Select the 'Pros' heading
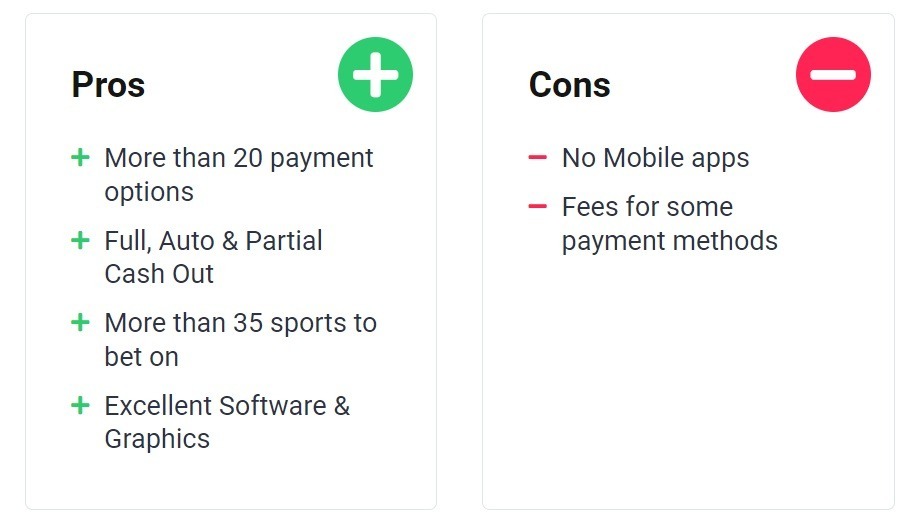The height and width of the screenshot is (527, 918). (x=108, y=84)
